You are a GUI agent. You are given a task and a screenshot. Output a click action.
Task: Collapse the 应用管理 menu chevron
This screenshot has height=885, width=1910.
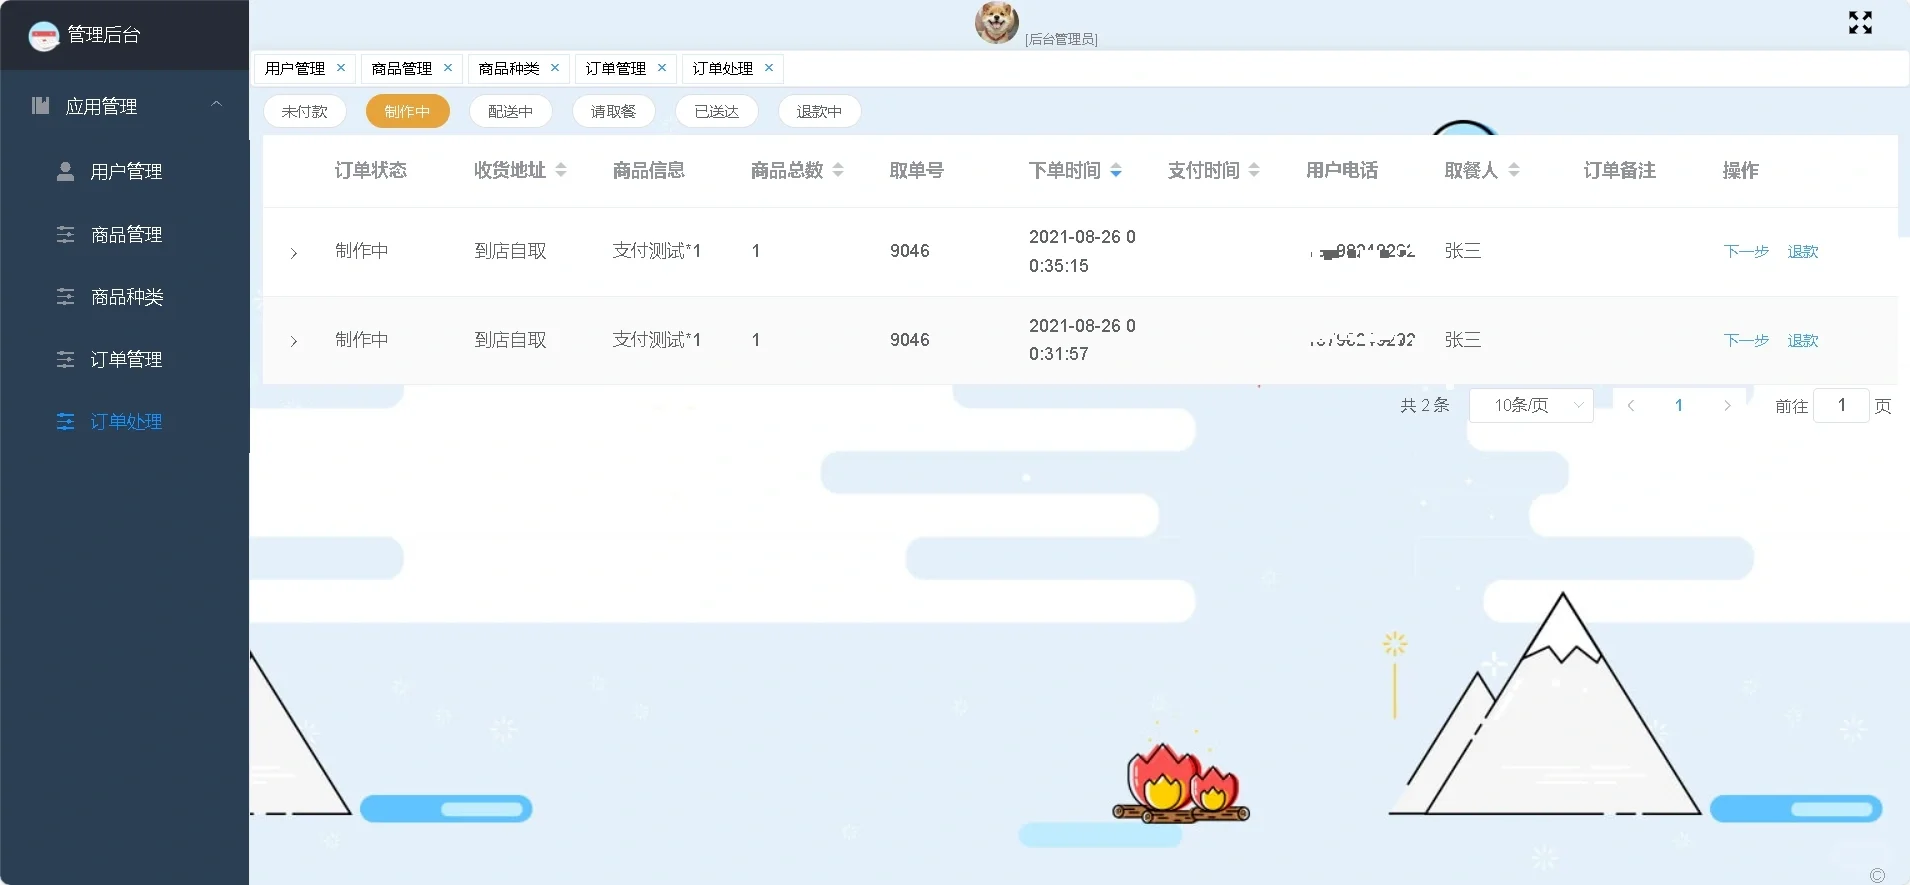[216, 104]
